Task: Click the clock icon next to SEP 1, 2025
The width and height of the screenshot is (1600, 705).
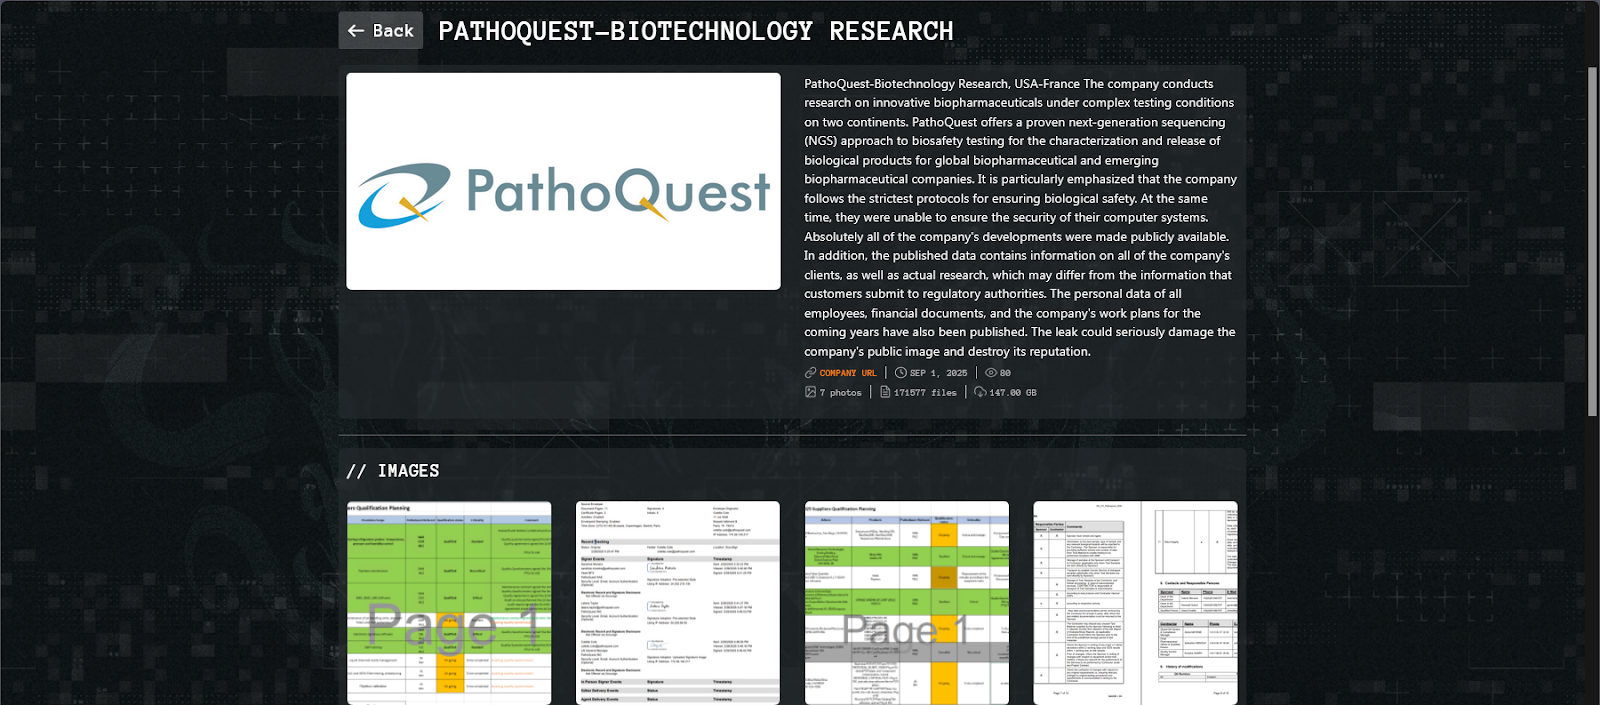Action: [x=901, y=373]
